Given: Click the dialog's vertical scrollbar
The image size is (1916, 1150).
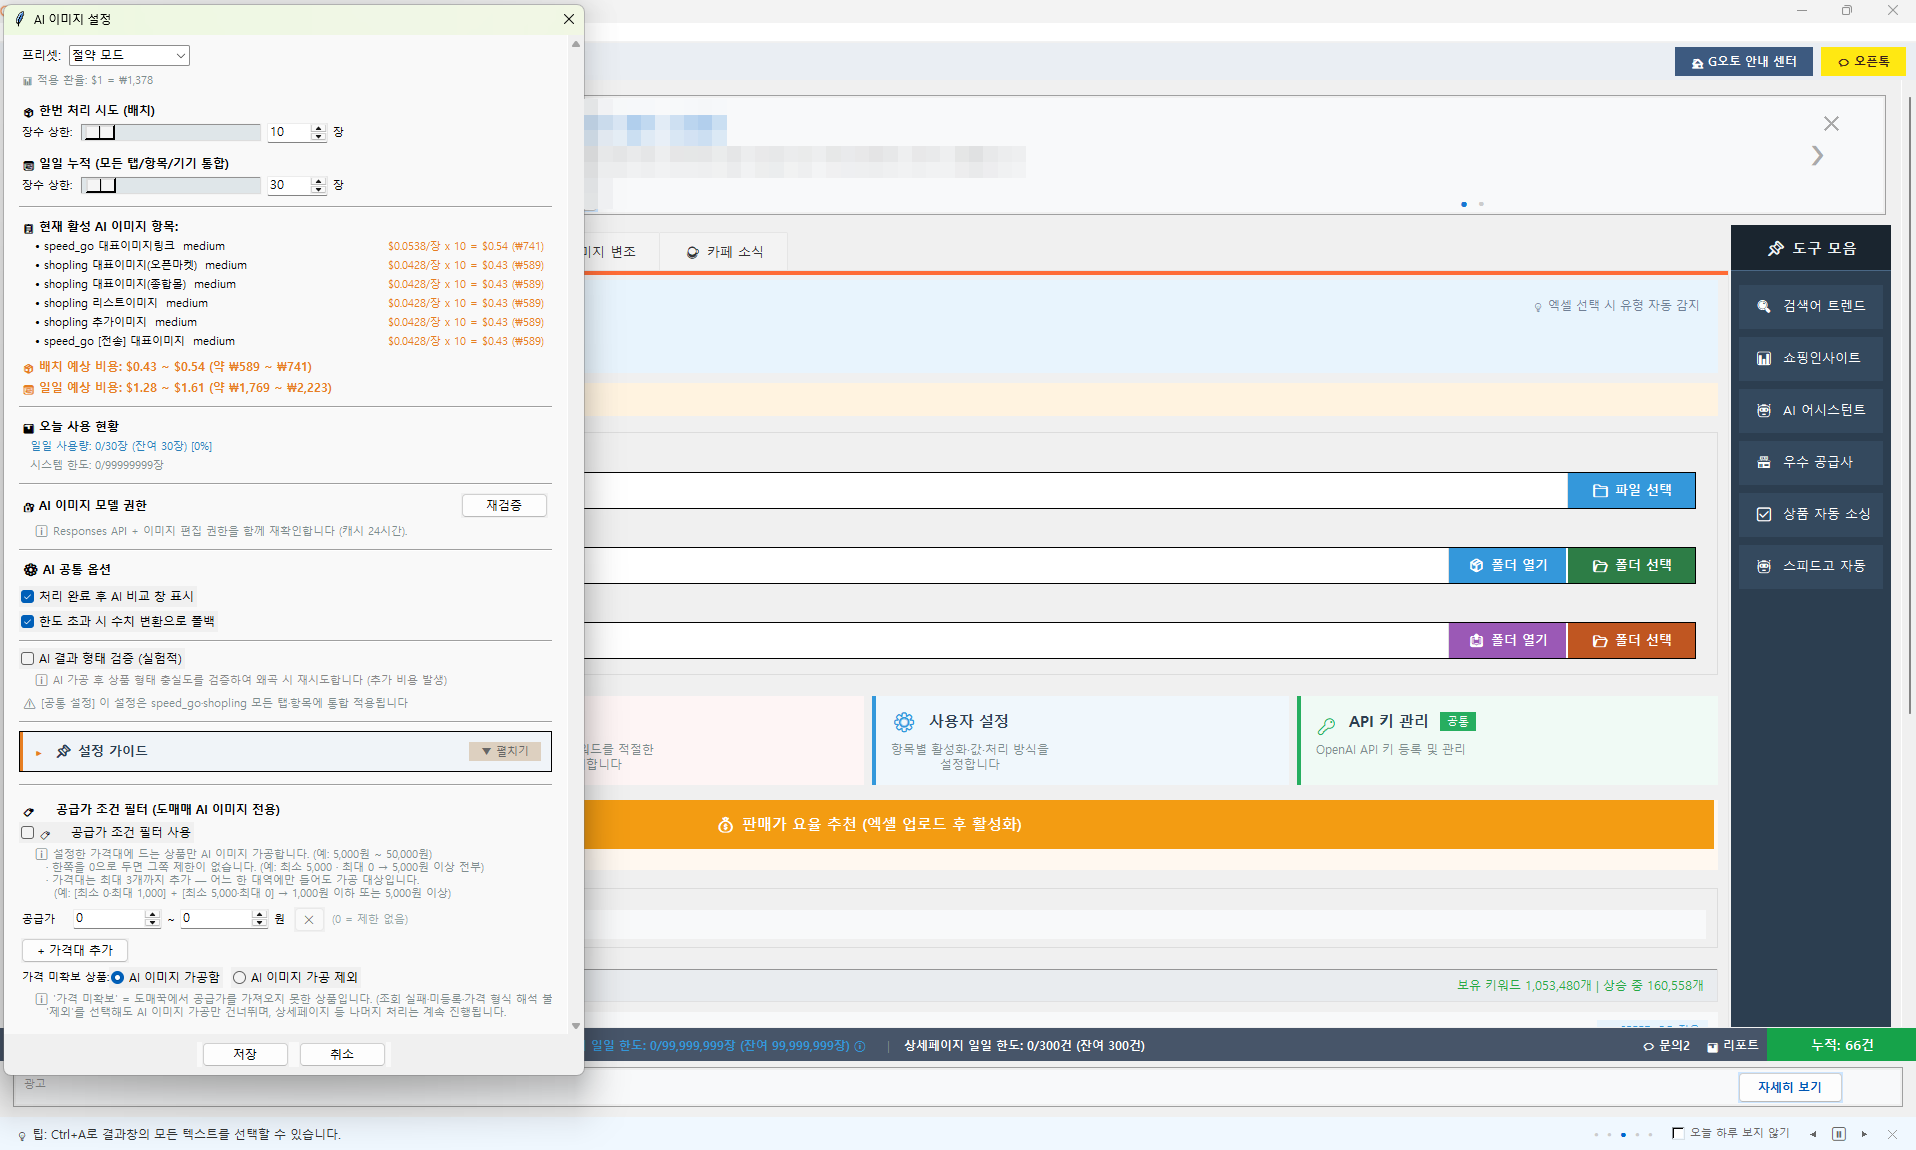Looking at the screenshot, I should pyautogui.click(x=576, y=535).
